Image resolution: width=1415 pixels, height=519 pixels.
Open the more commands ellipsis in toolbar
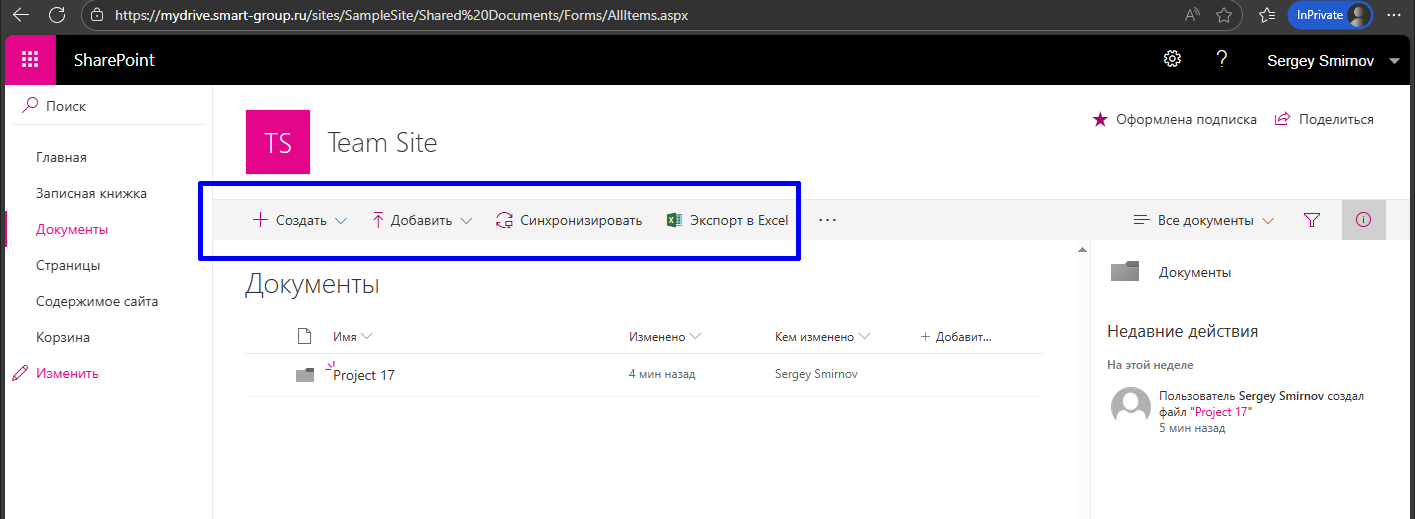[827, 220]
